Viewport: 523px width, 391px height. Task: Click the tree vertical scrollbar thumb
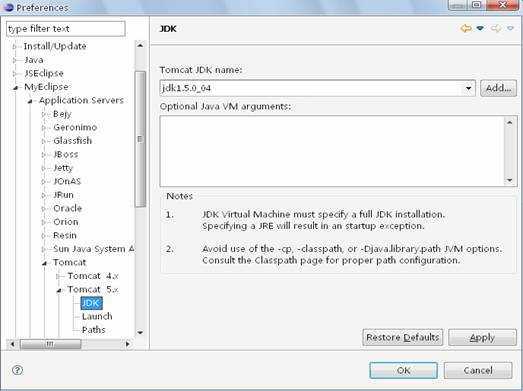click(140, 139)
